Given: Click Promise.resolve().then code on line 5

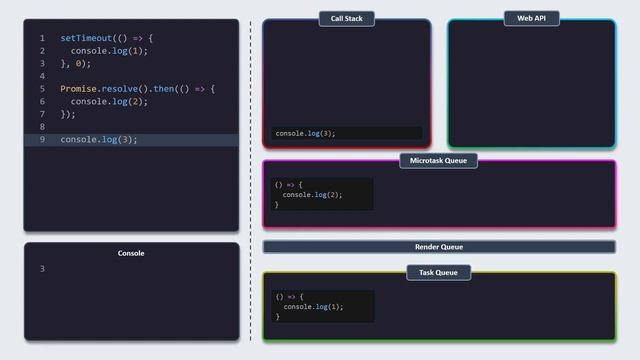Looking at the screenshot, I should 138,89.
